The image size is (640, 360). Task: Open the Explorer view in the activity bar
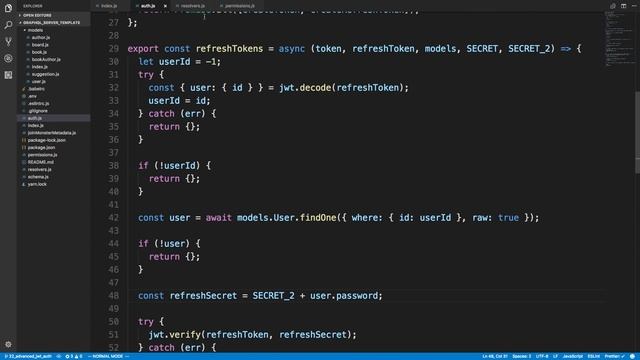[8, 8]
